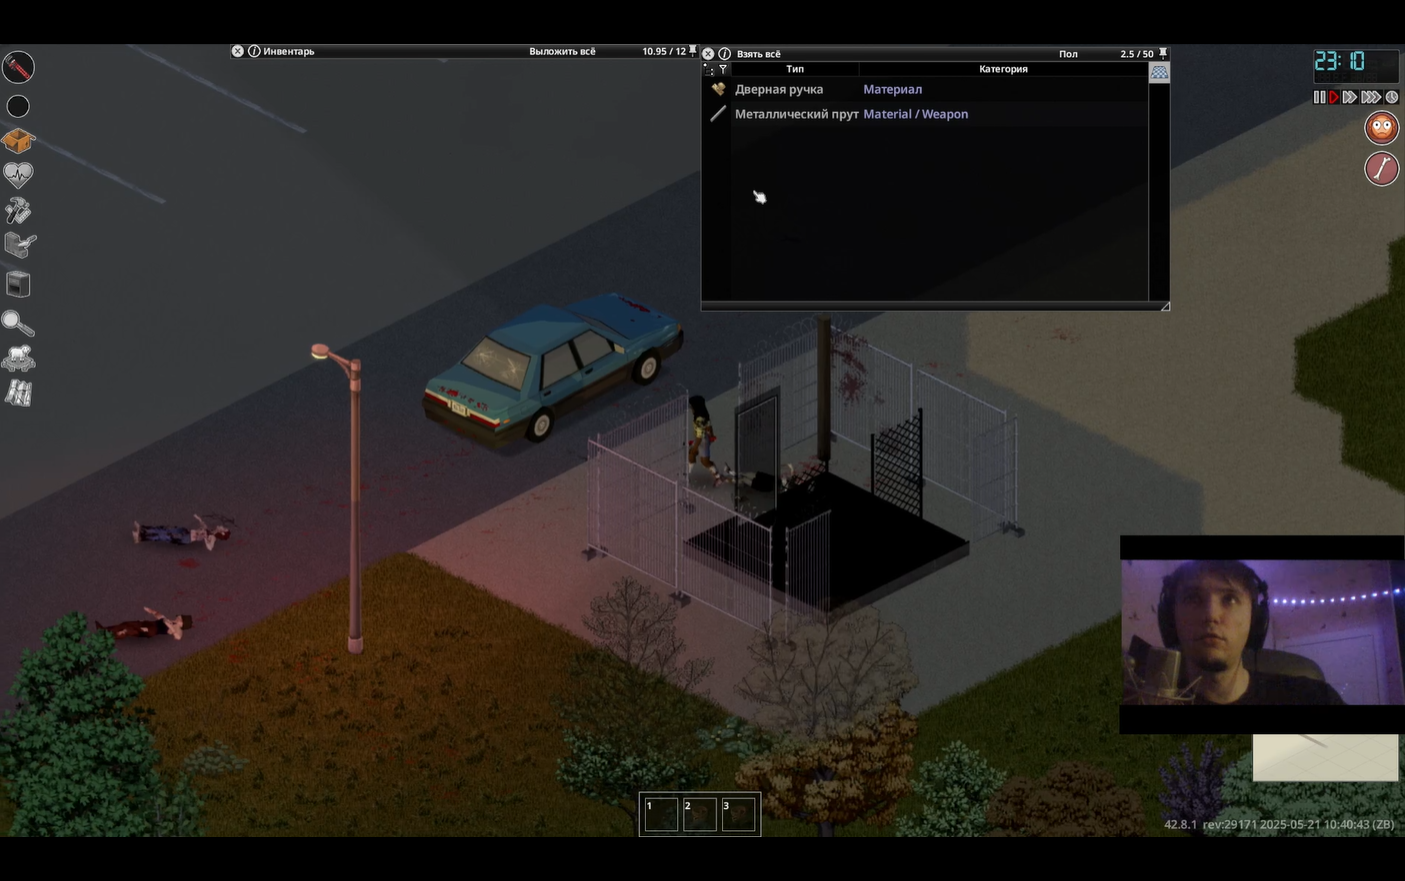Screen dimensions: 1405x881
Task: Set normal play speed
Action: (1334, 97)
